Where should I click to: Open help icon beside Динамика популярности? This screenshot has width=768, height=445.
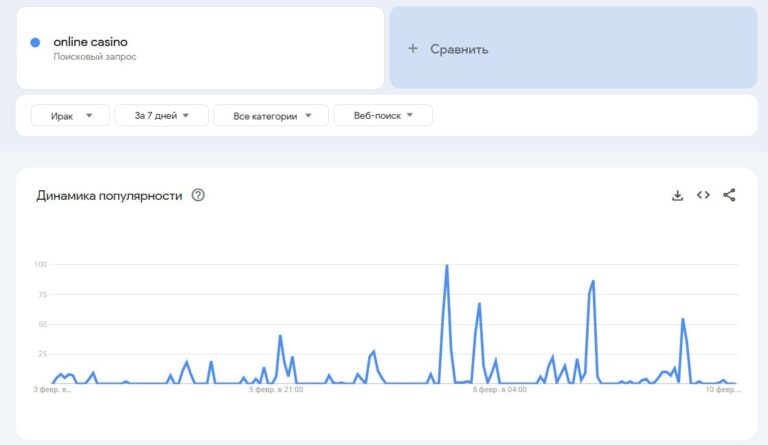point(198,195)
